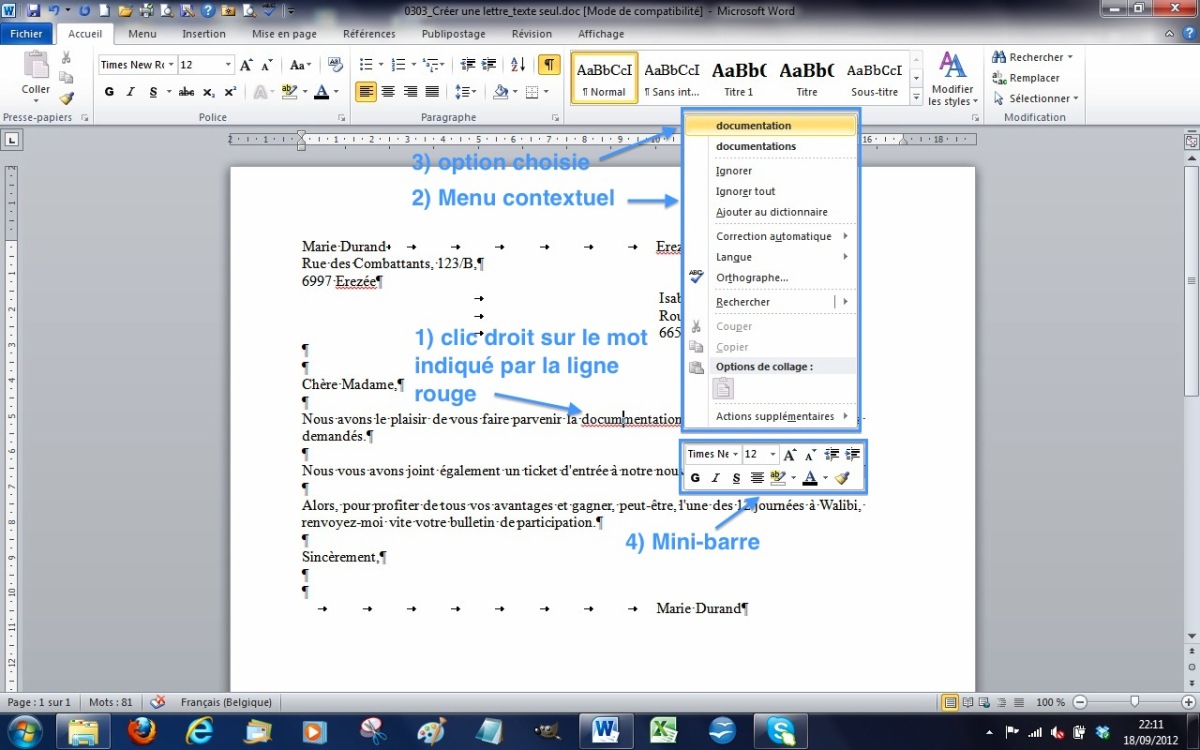
Task: Open 'Orthographe...' from context menu
Action: (x=752, y=277)
